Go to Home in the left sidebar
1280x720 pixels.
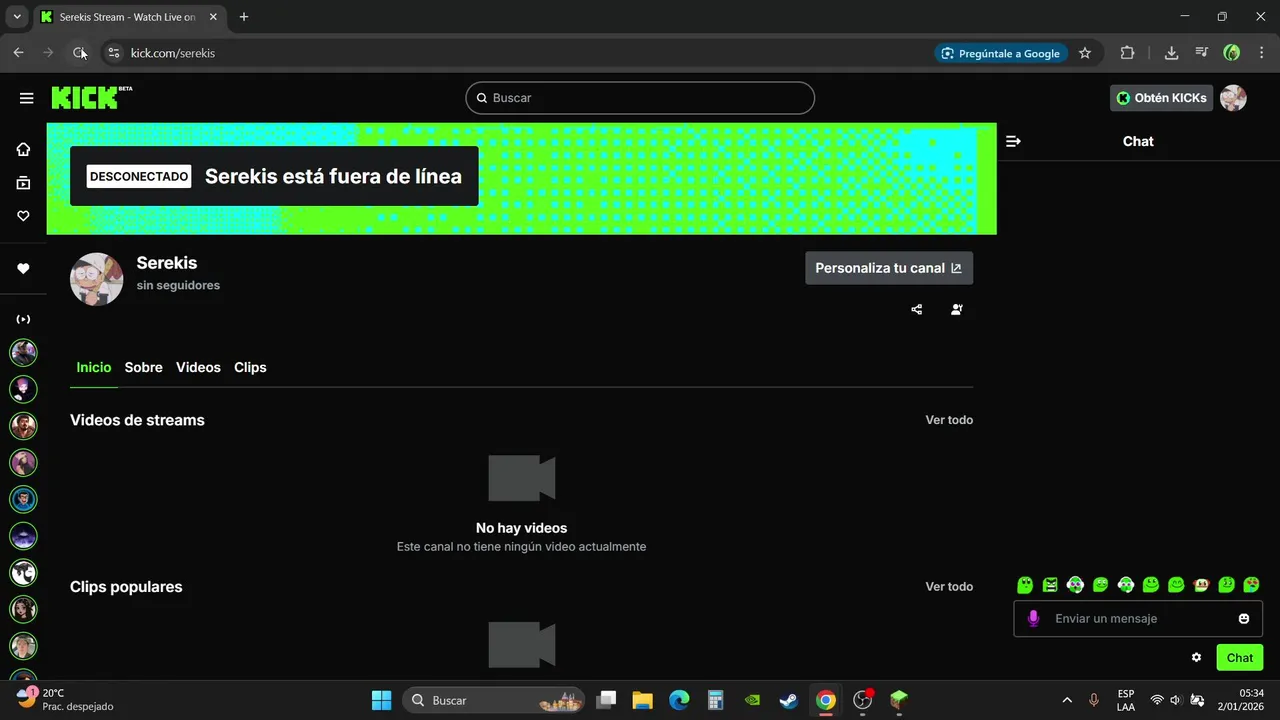23,149
